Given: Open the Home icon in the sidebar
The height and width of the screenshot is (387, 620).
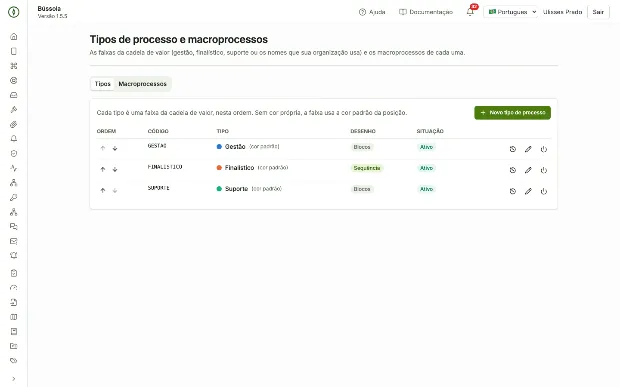Looking at the screenshot, I should click(13, 37).
